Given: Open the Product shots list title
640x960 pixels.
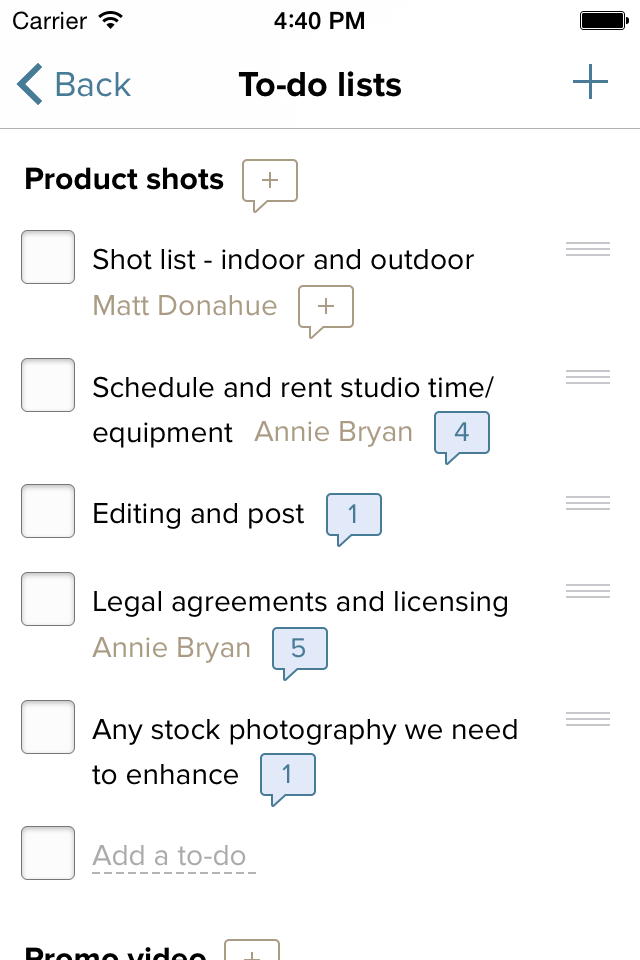Looking at the screenshot, I should pyautogui.click(x=124, y=179).
